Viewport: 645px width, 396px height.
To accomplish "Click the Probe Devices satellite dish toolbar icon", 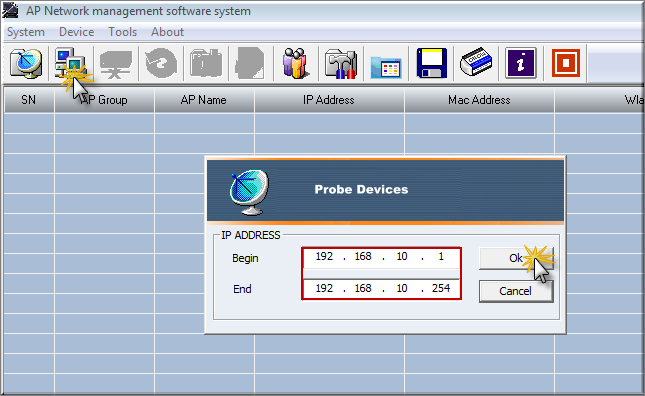I will 26,63.
